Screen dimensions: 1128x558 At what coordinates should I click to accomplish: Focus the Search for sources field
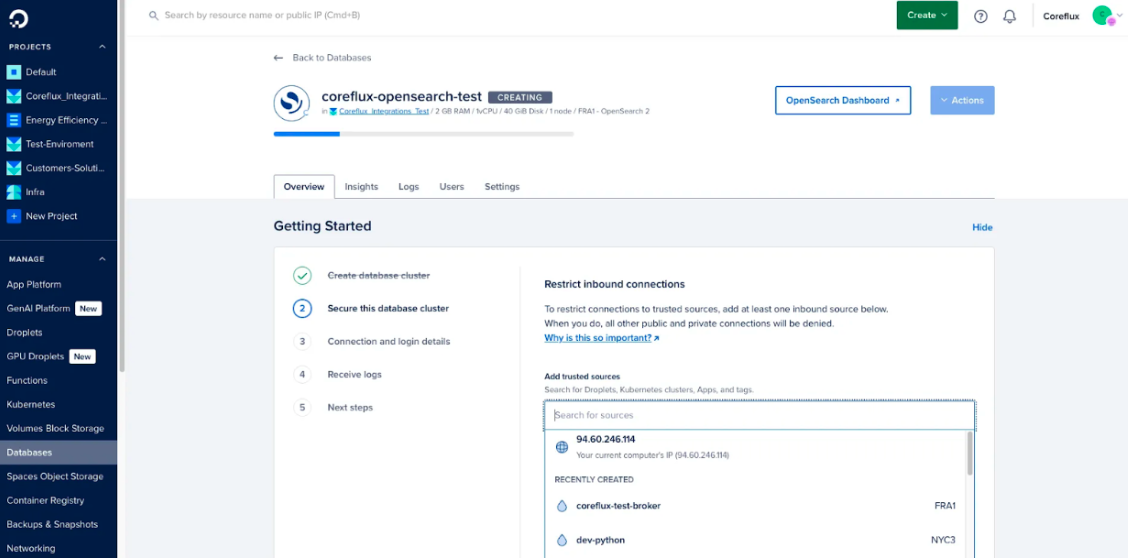click(x=760, y=415)
